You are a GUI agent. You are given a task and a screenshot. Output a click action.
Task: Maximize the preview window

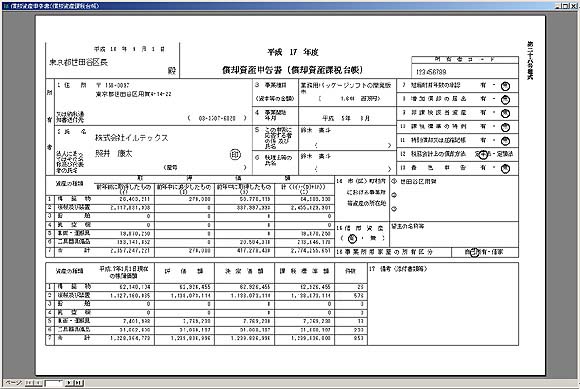pyautogui.click(x=566, y=6)
